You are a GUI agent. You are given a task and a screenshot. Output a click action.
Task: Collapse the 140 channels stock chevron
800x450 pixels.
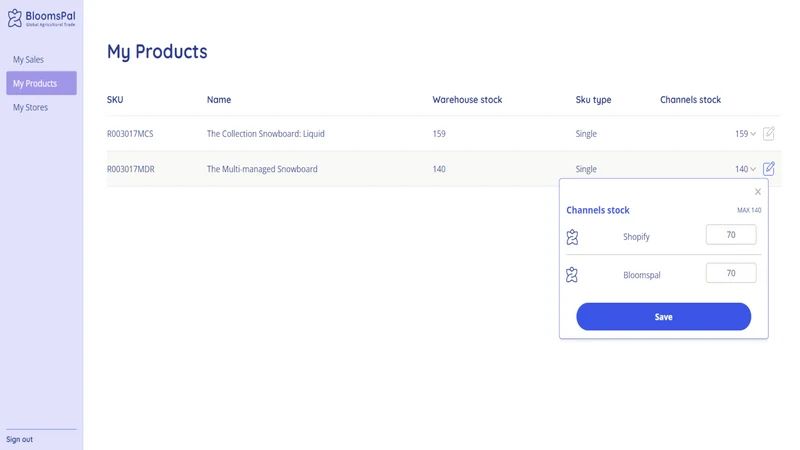[753, 169]
